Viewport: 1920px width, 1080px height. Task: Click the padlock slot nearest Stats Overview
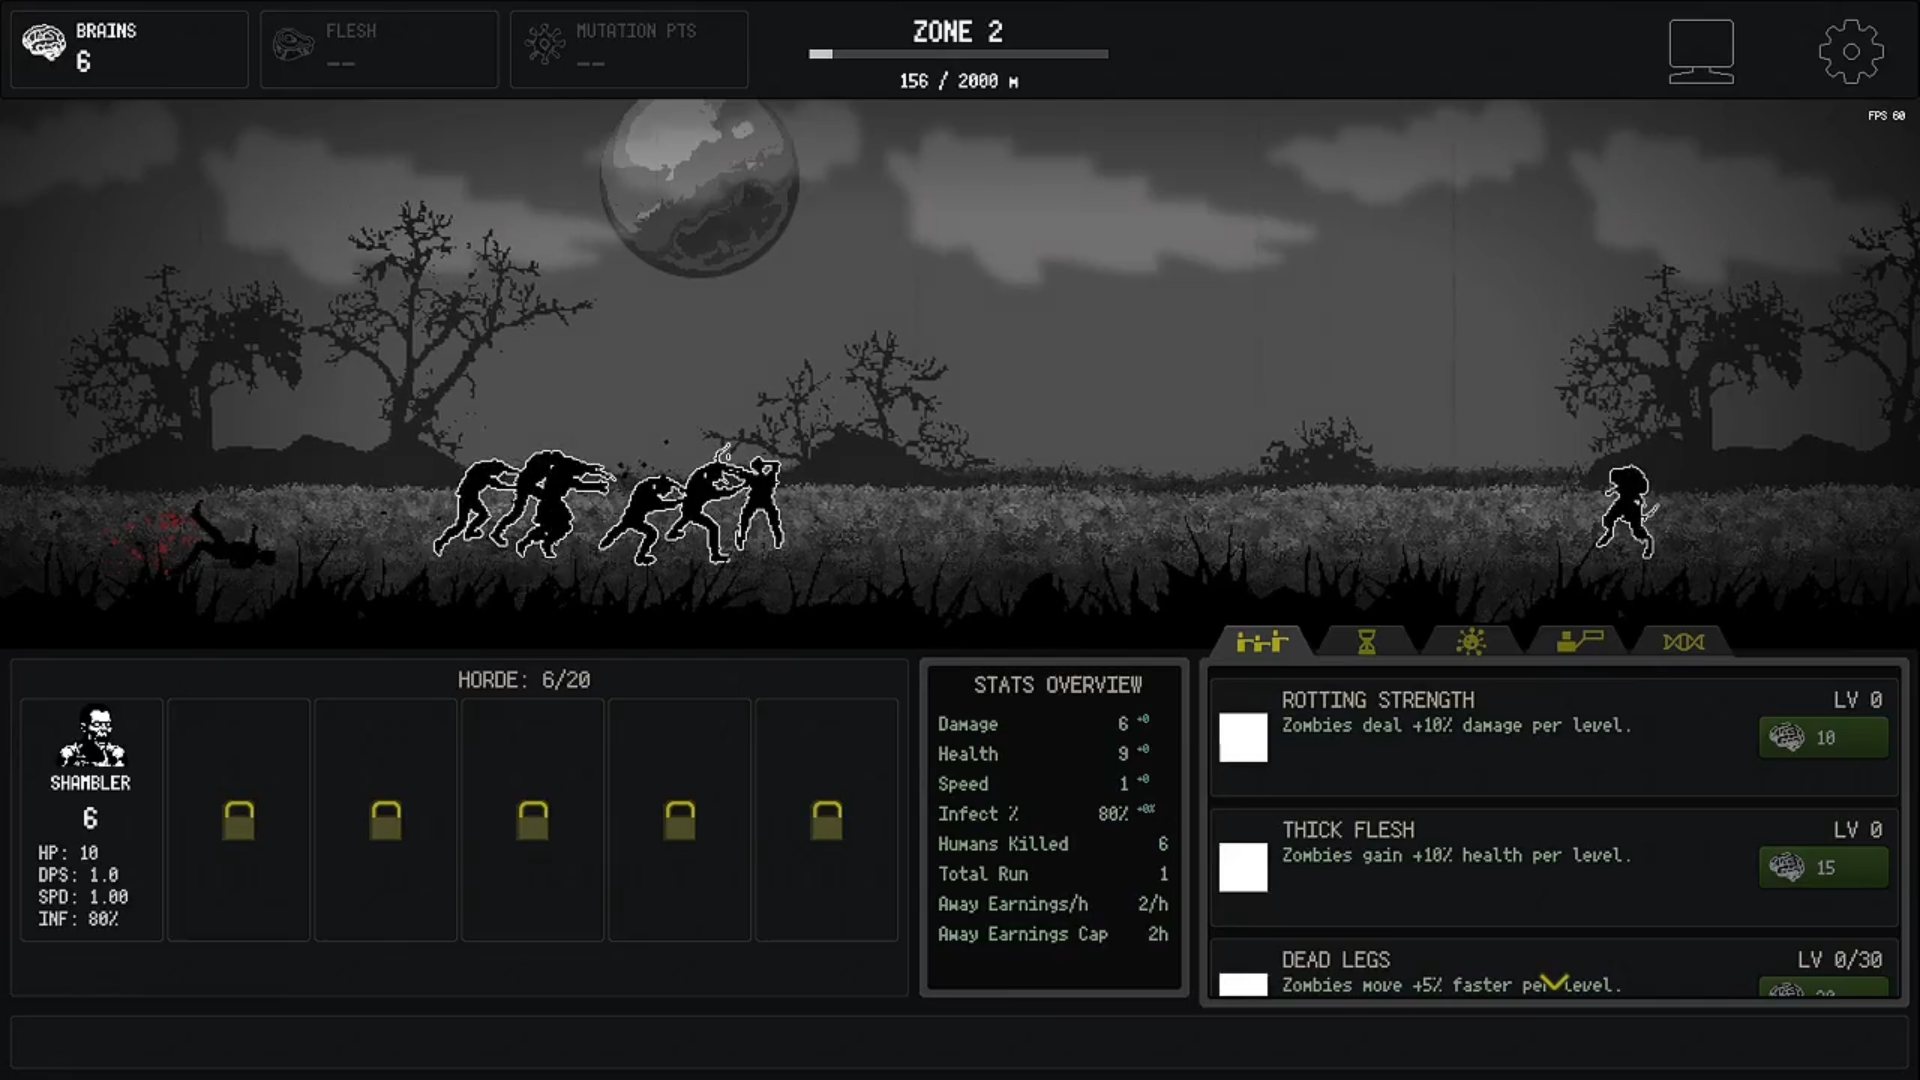click(x=826, y=820)
